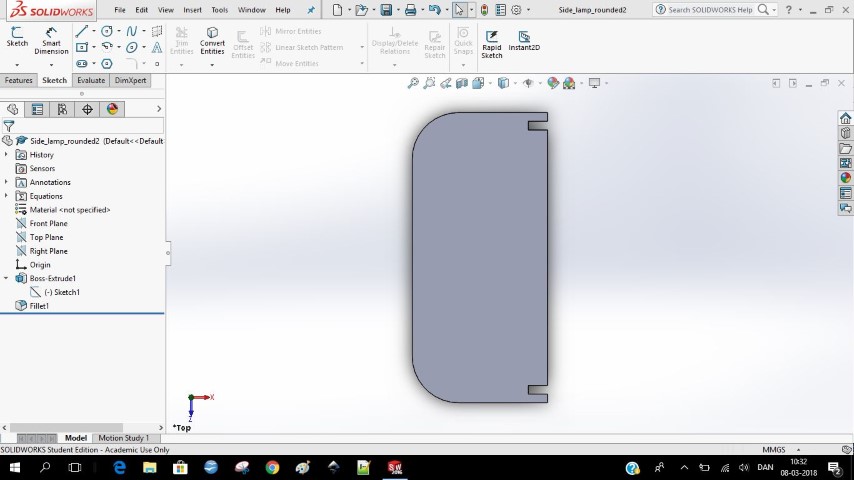Switch to the DimXpert tab
854x480 pixels.
pos(130,80)
